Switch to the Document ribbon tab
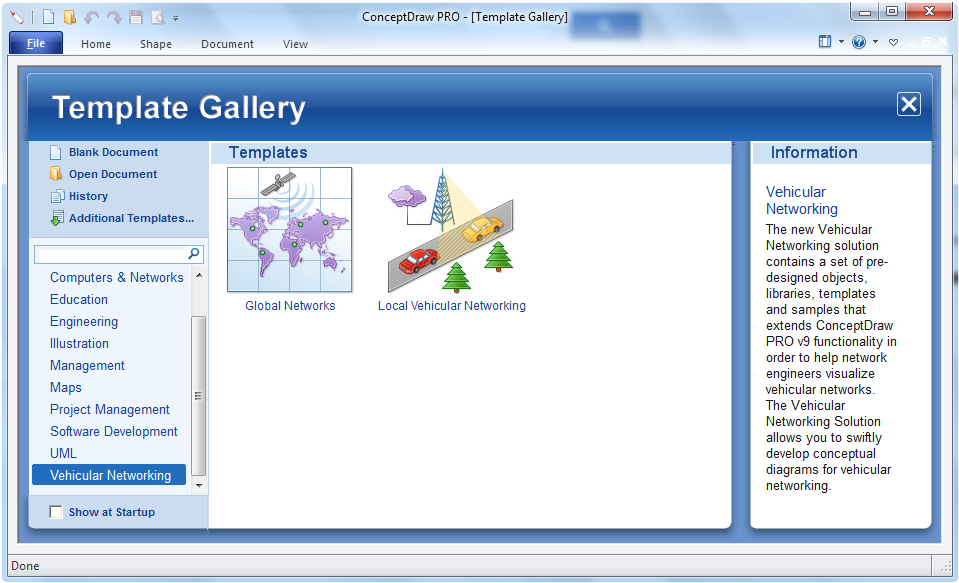 (x=227, y=44)
